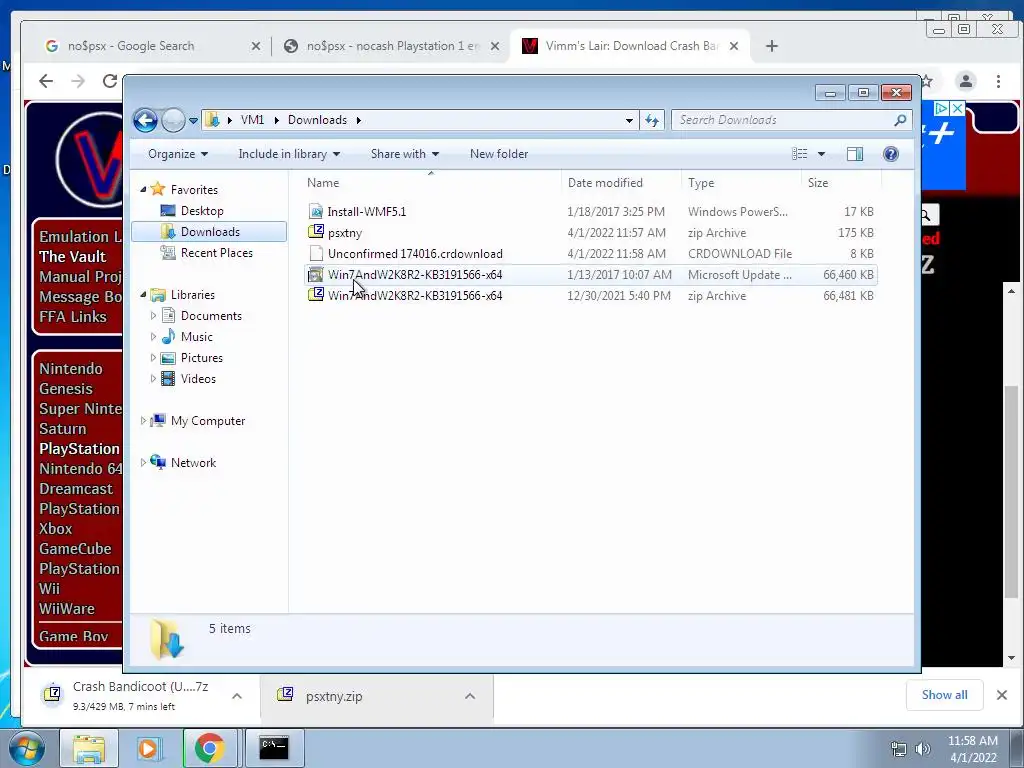Open the view options dropdown arrow
1024x768 pixels.
(822, 154)
